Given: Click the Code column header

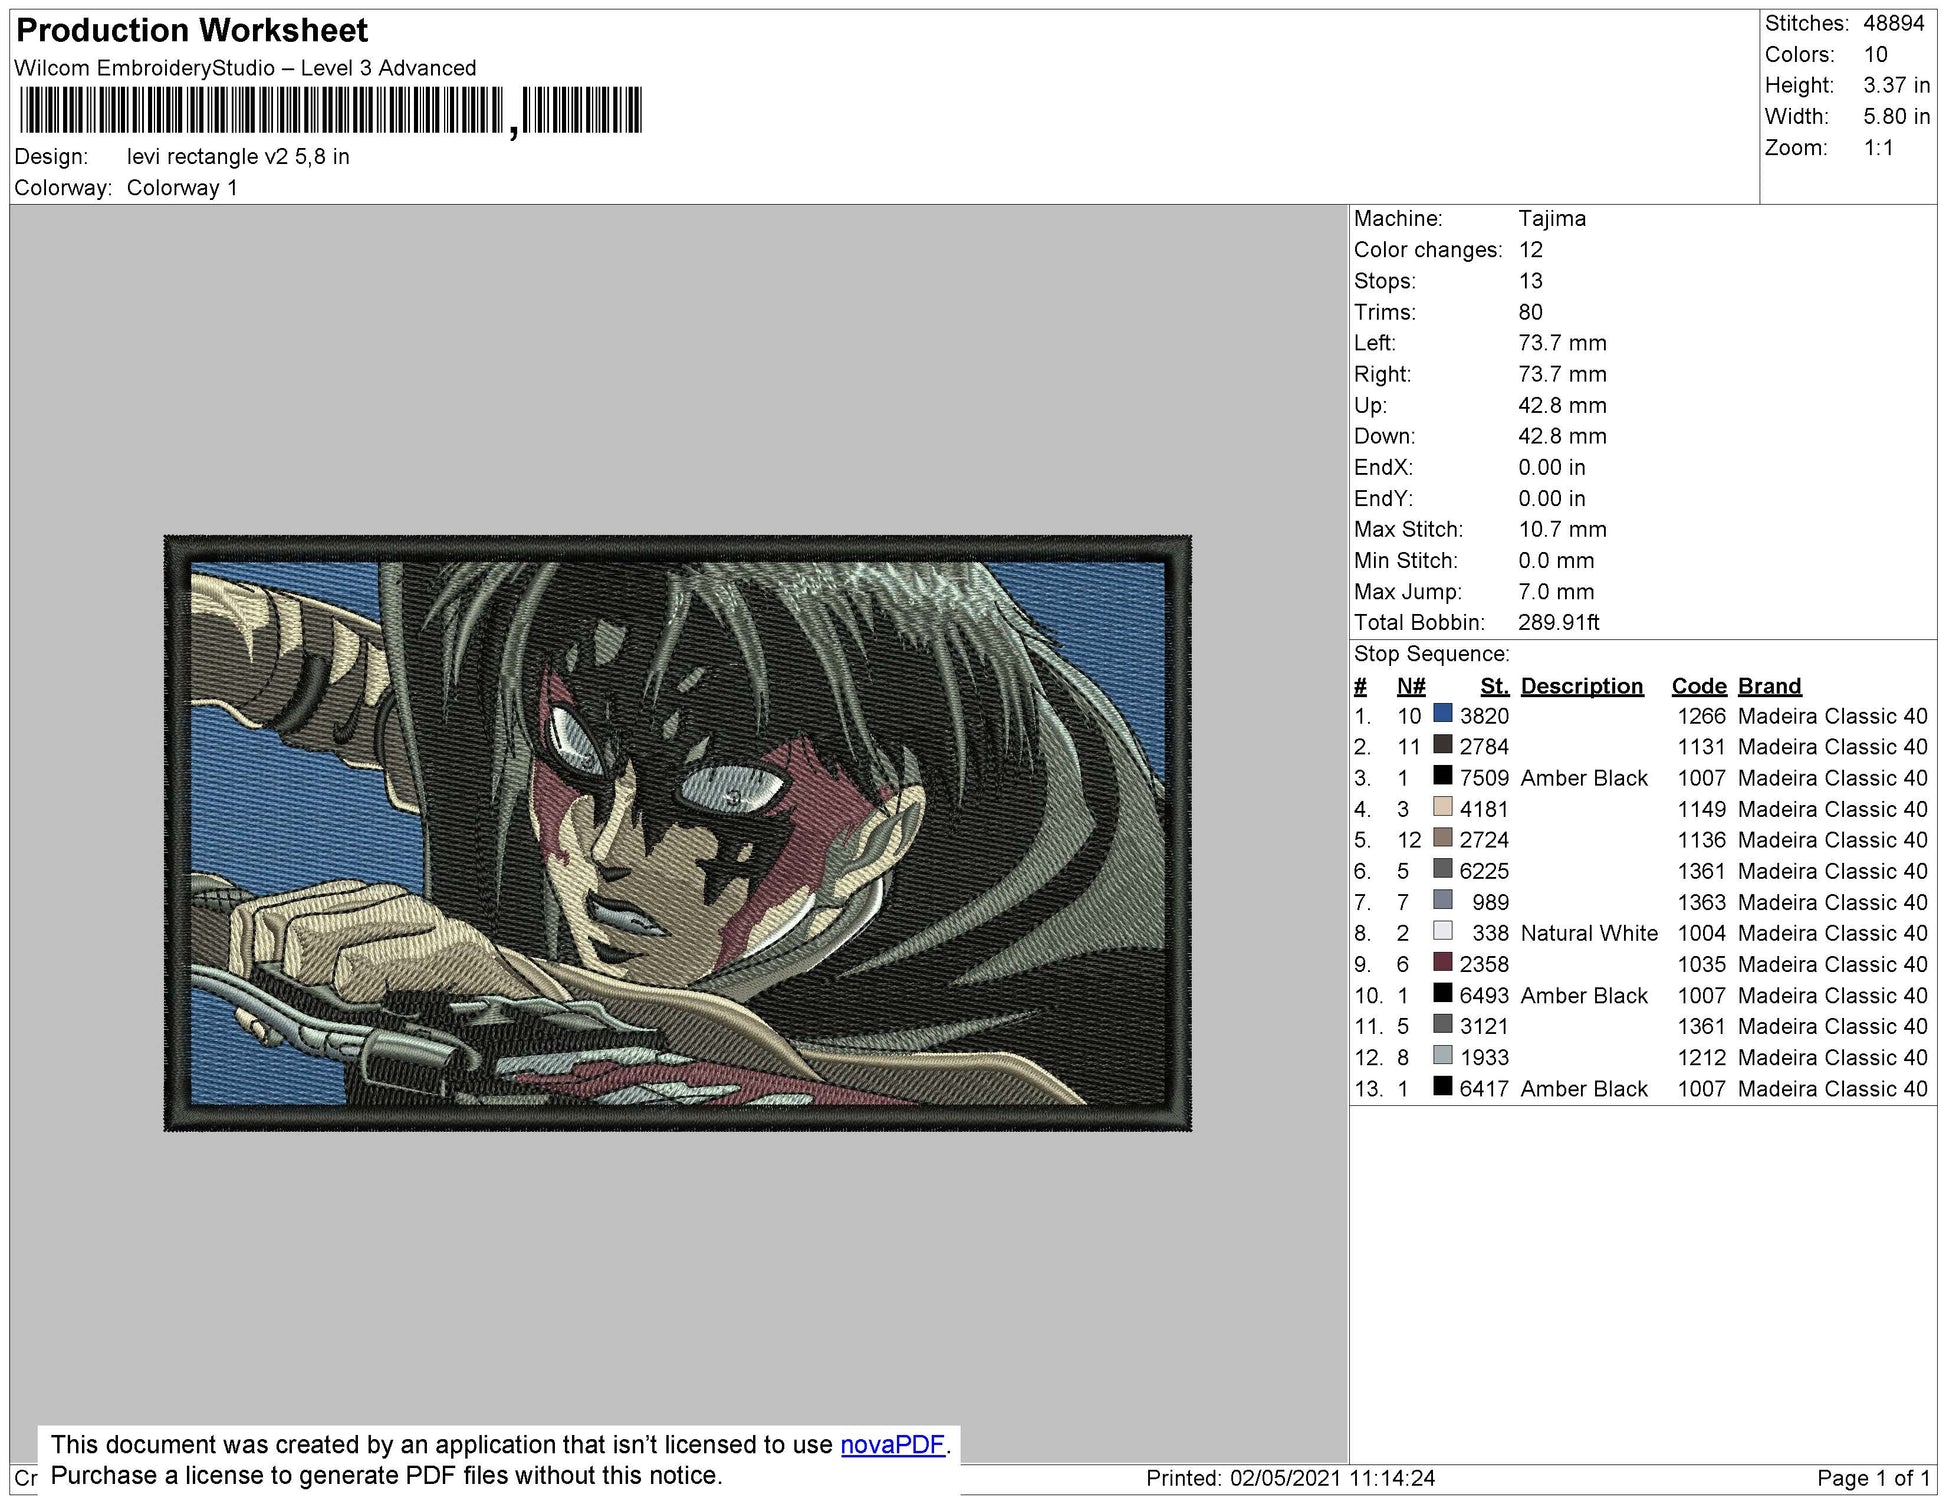Looking at the screenshot, I should tap(1698, 686).
